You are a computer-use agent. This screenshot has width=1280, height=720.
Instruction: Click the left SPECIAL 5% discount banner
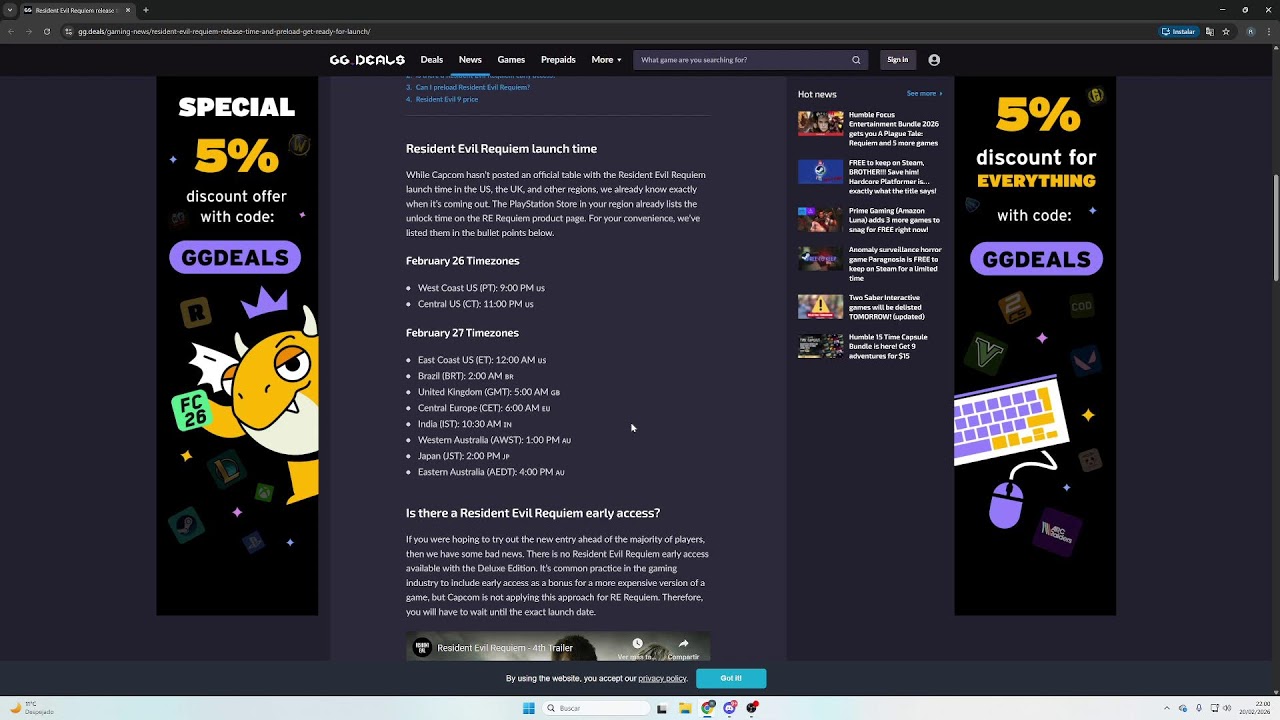pos(237,347)
